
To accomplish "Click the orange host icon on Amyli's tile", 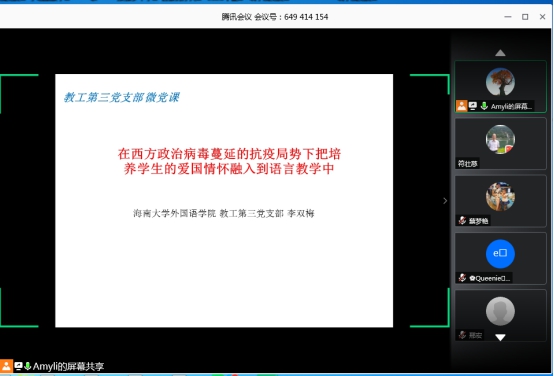I will 461,106.
